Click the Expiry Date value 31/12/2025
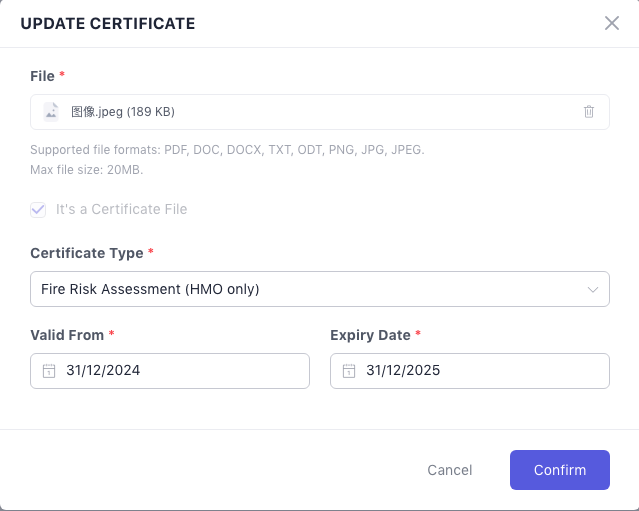 point(403,371)
